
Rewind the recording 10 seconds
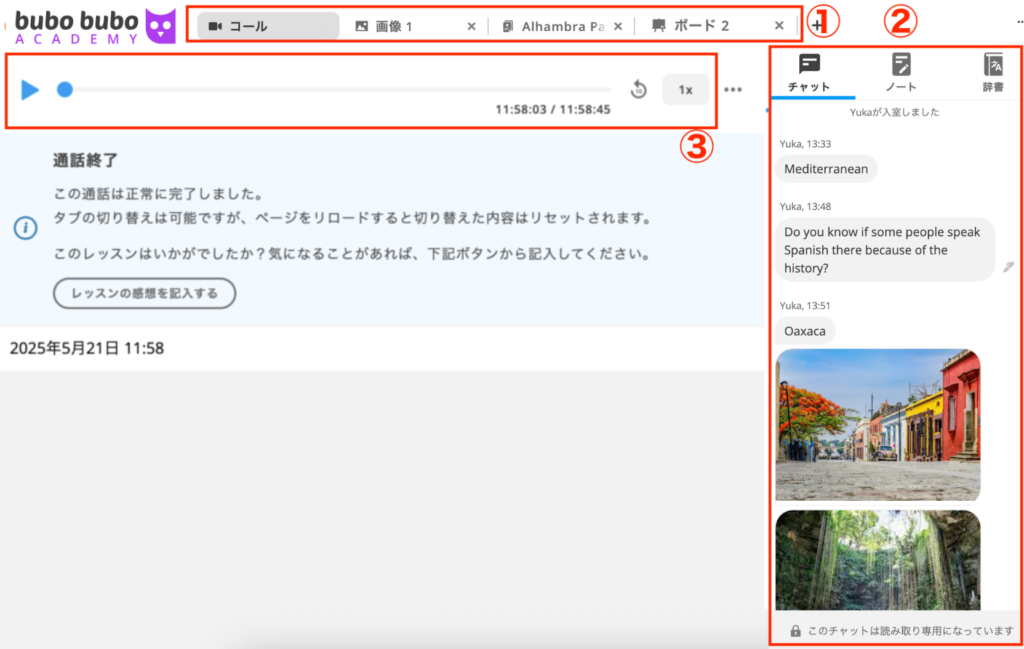(638, 90)
